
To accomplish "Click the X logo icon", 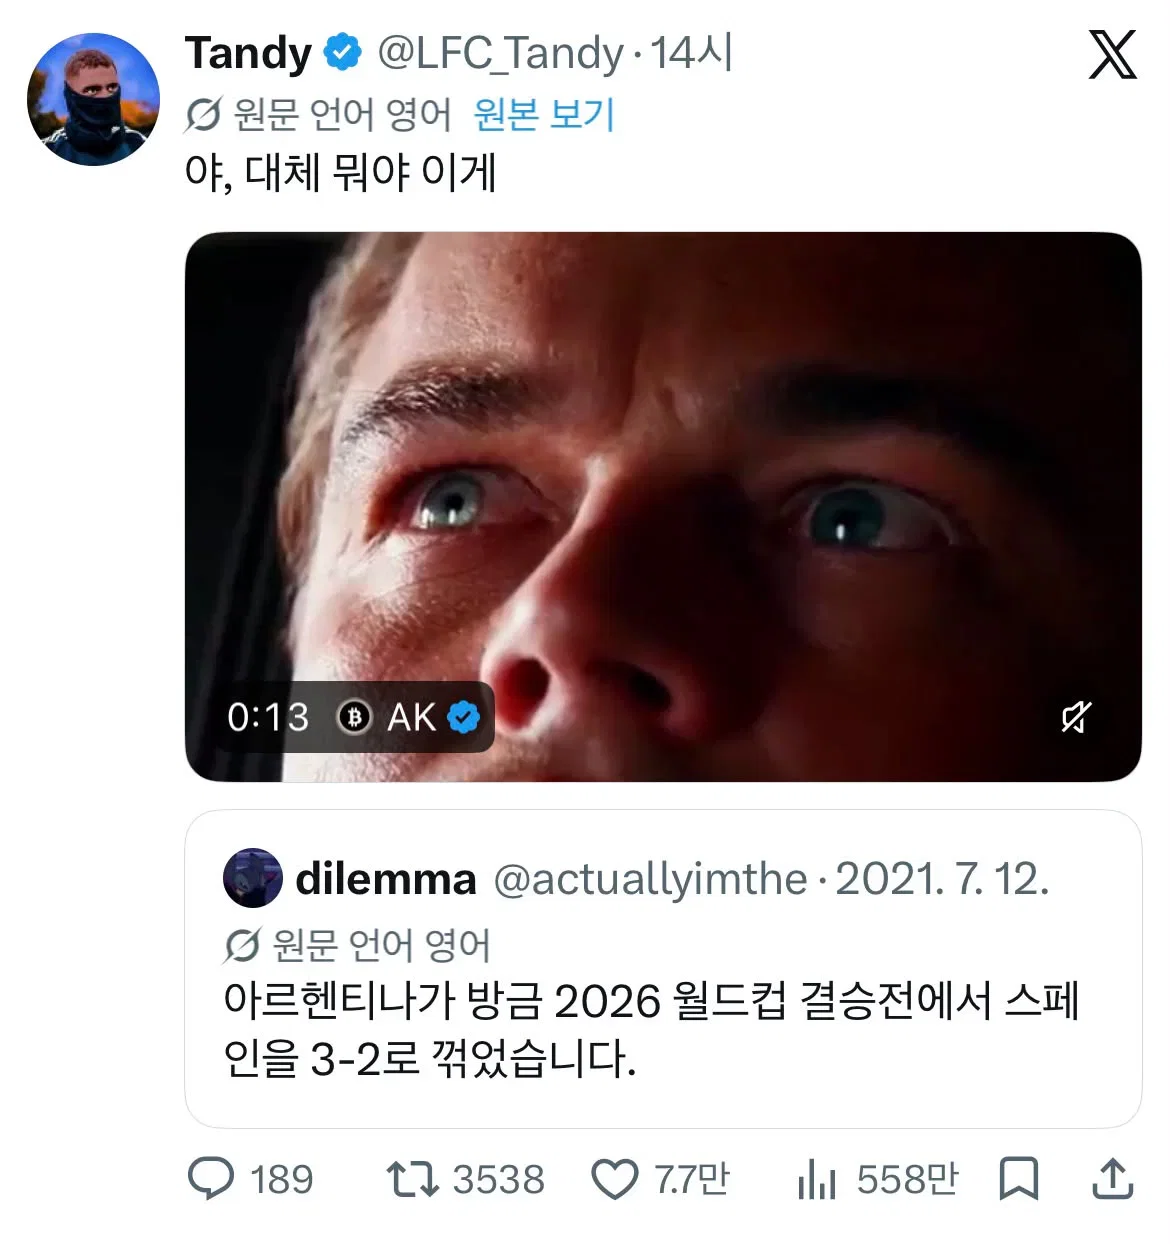I will pos(1112,54).
